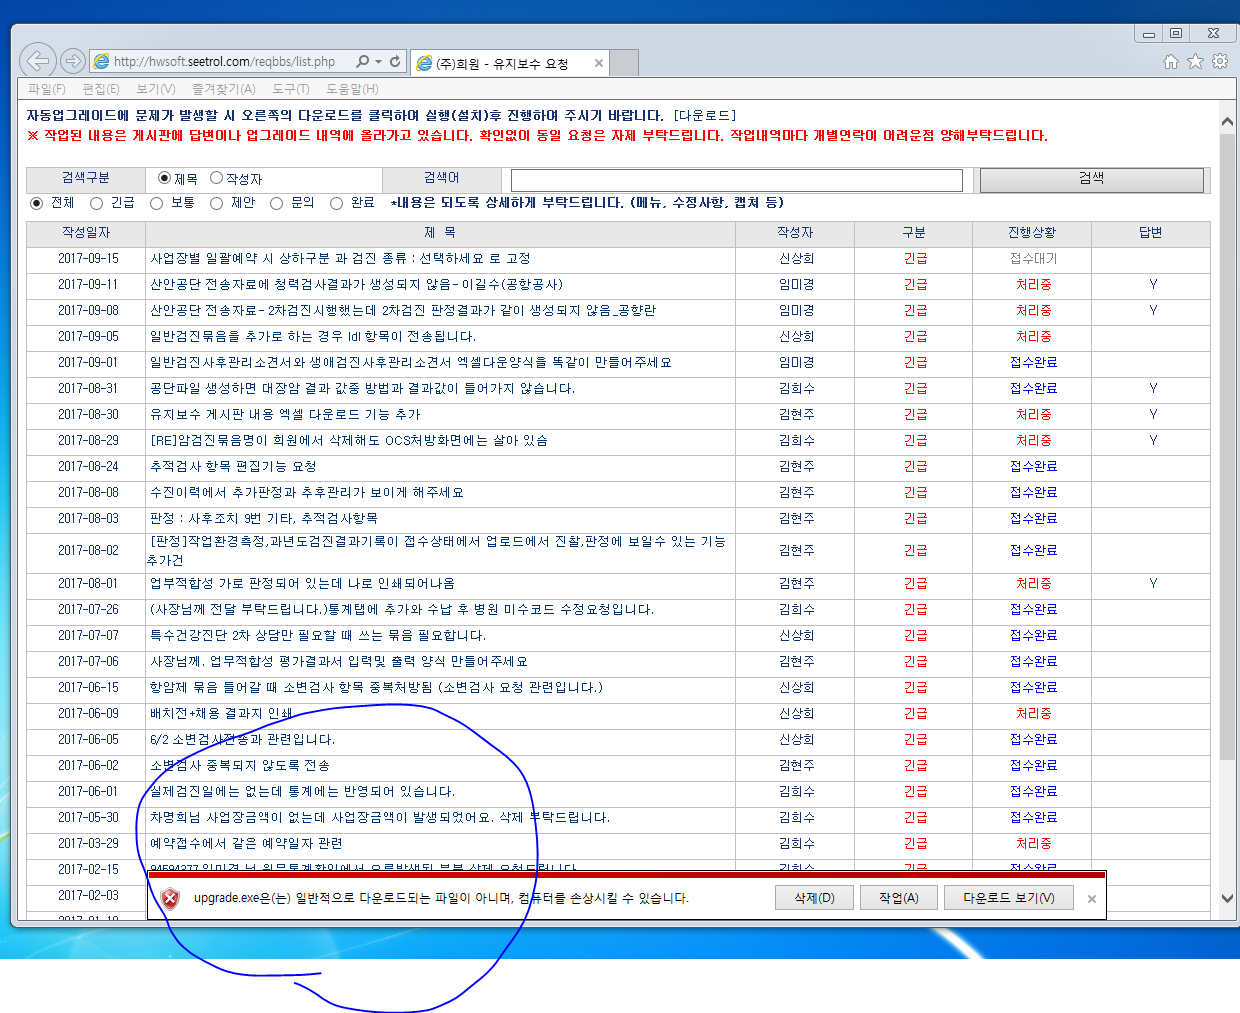Select the 작성자 search radio button

[216, 178]
